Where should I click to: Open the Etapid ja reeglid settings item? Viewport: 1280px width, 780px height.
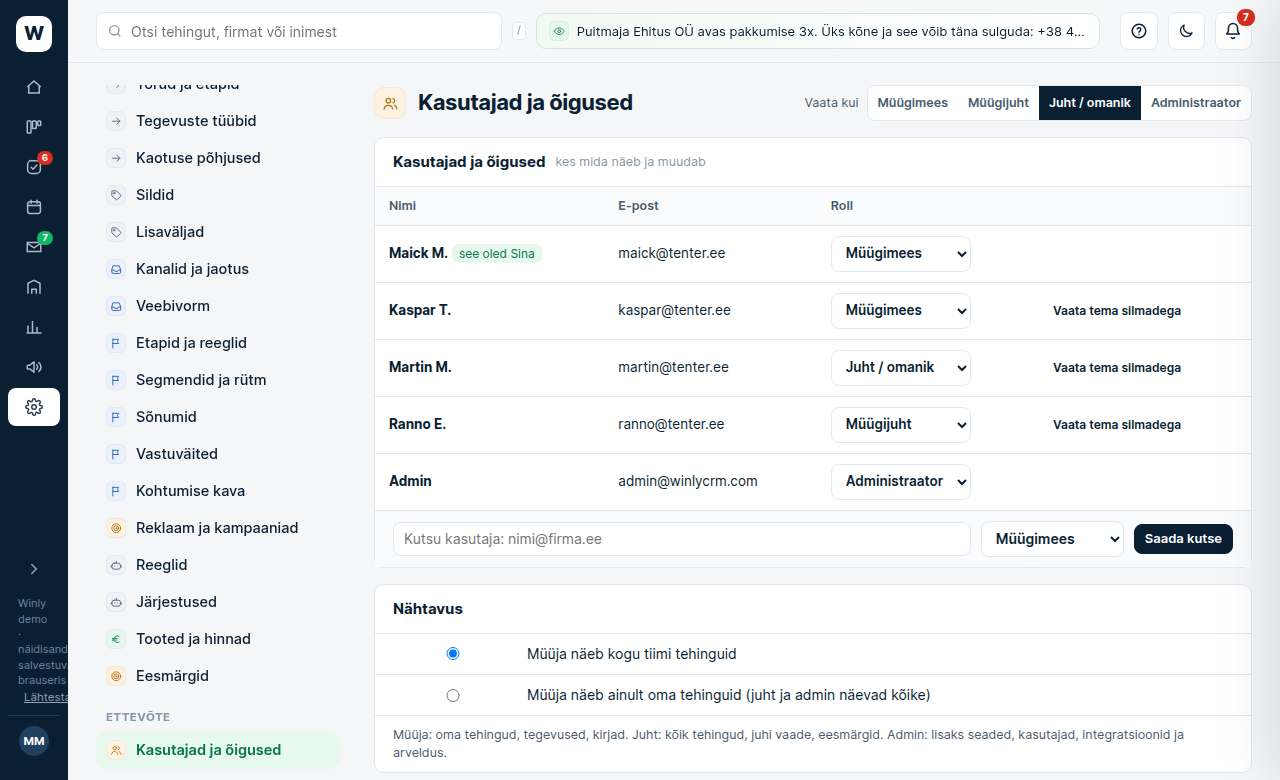pyautogui.click(x=218, y=343)
